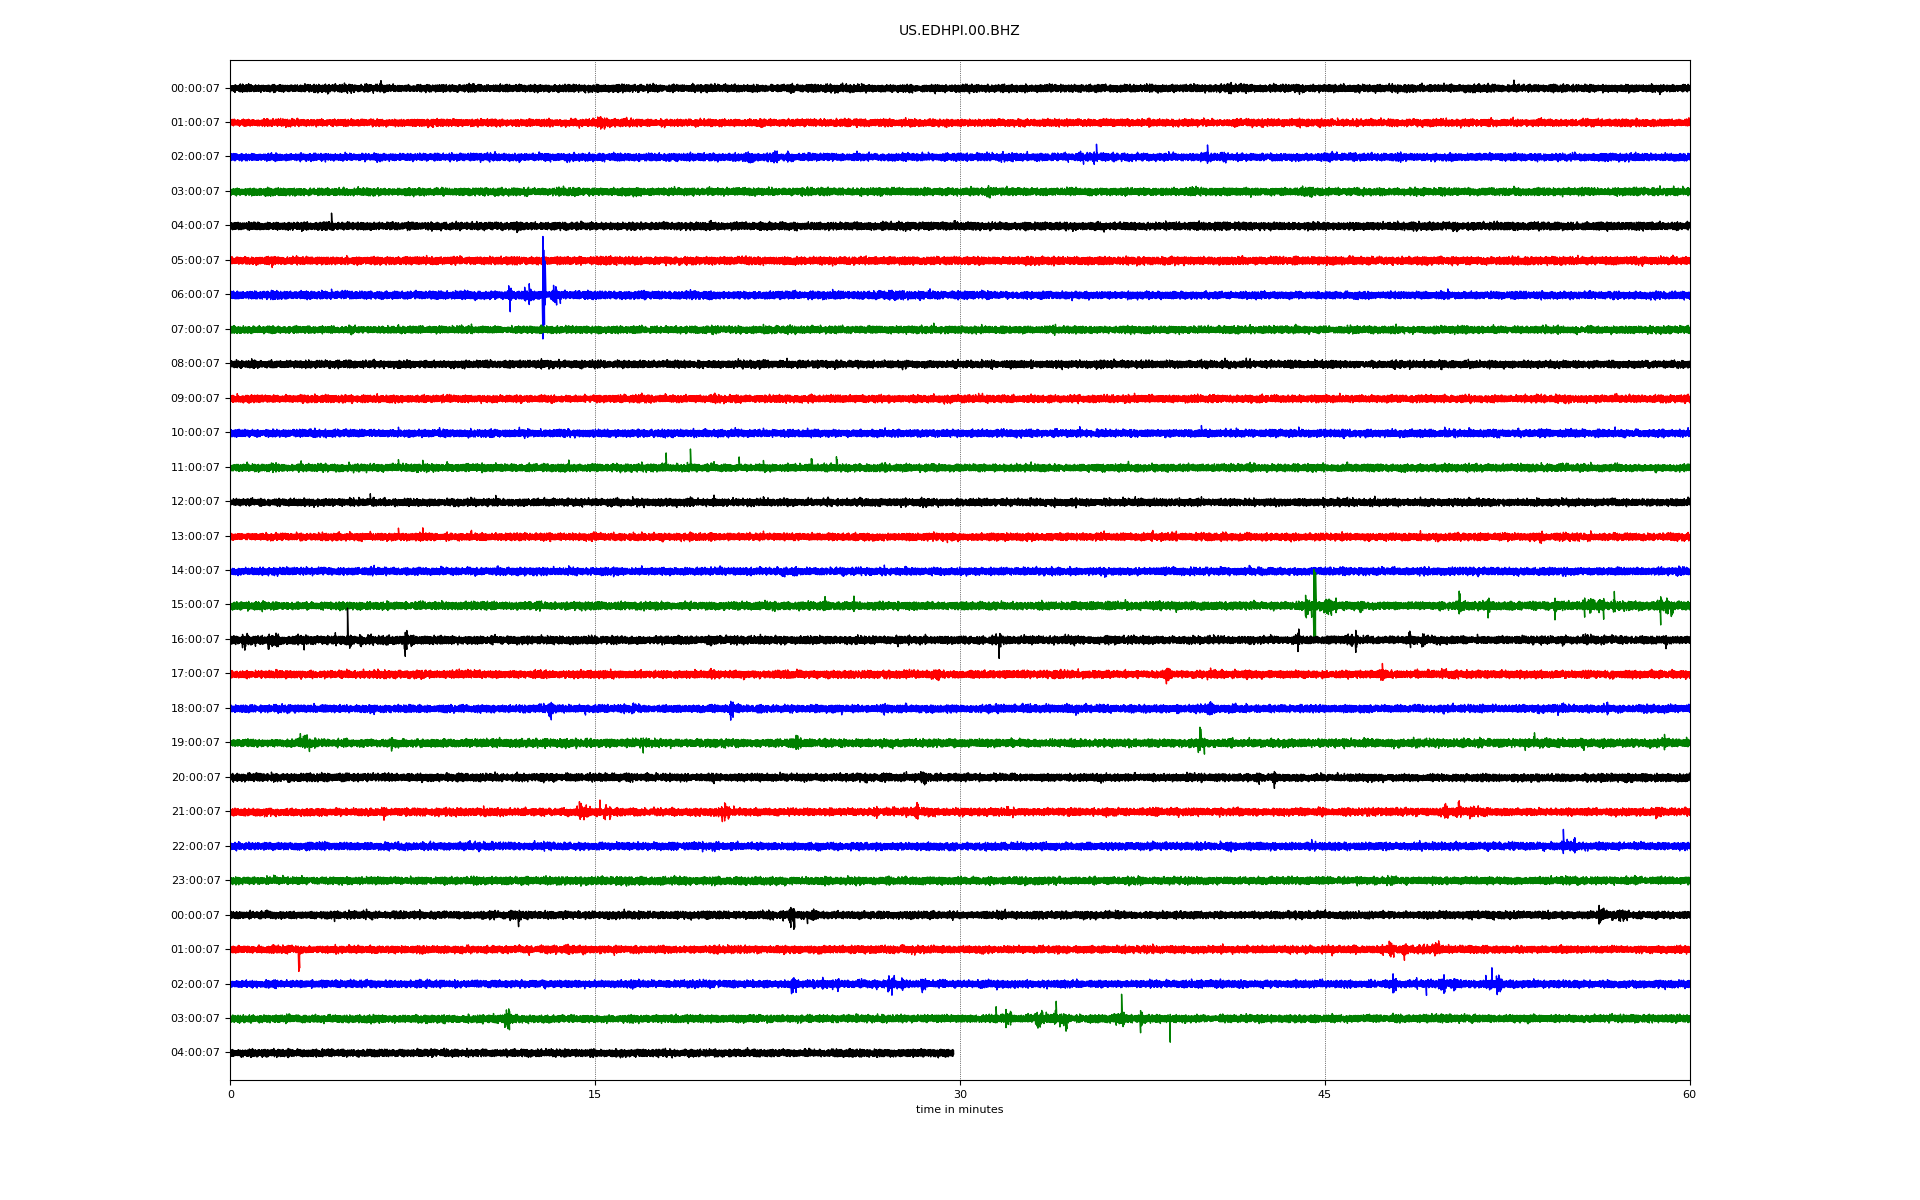Click the 12:00:07 trace time label
Image resolution: width=1920 pixels, height=1200 pixels.
(x=195, y=502)
